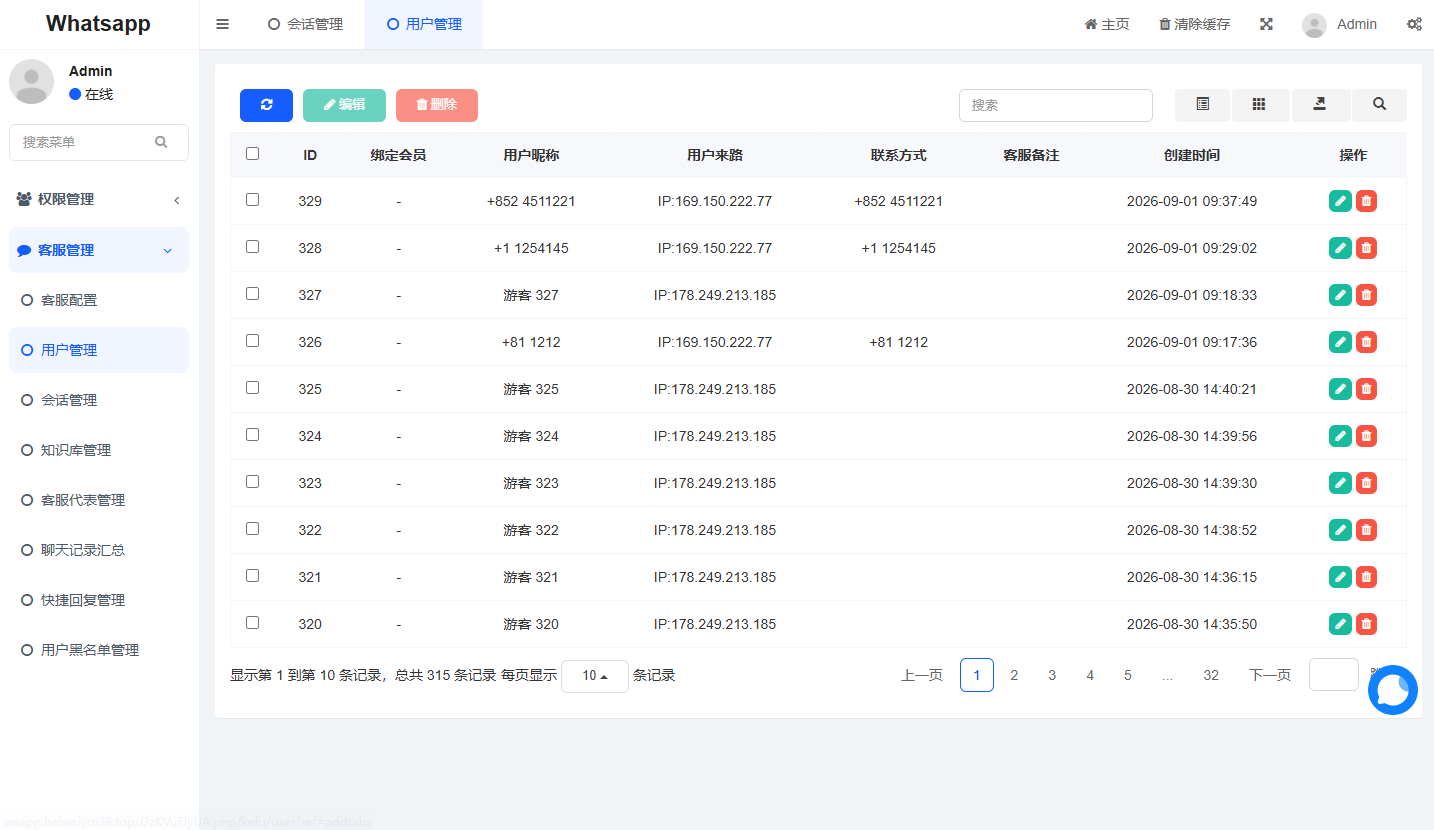
Task: Click the edit icon for row 329
Action: pos(1340,201)
